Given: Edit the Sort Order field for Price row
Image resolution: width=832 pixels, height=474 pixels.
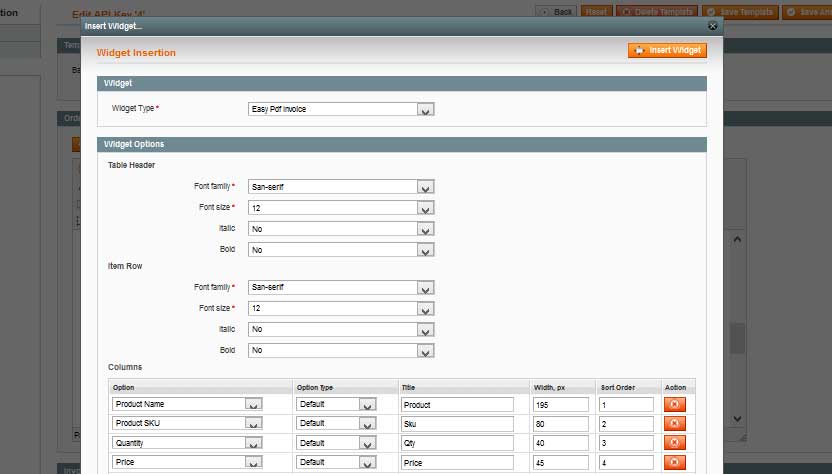Looking at the screenshot, I should pos(626,462).
